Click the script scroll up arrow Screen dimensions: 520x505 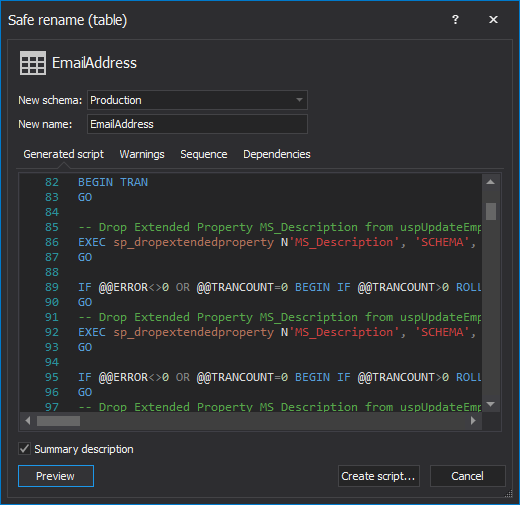click(x=490, y=182)
